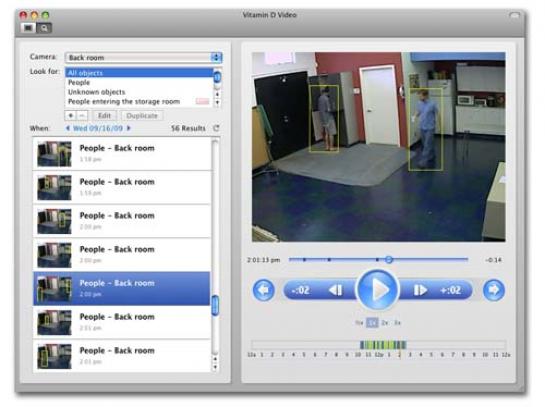
Task: Click the Edit rule button
Action: click(104, 115)
